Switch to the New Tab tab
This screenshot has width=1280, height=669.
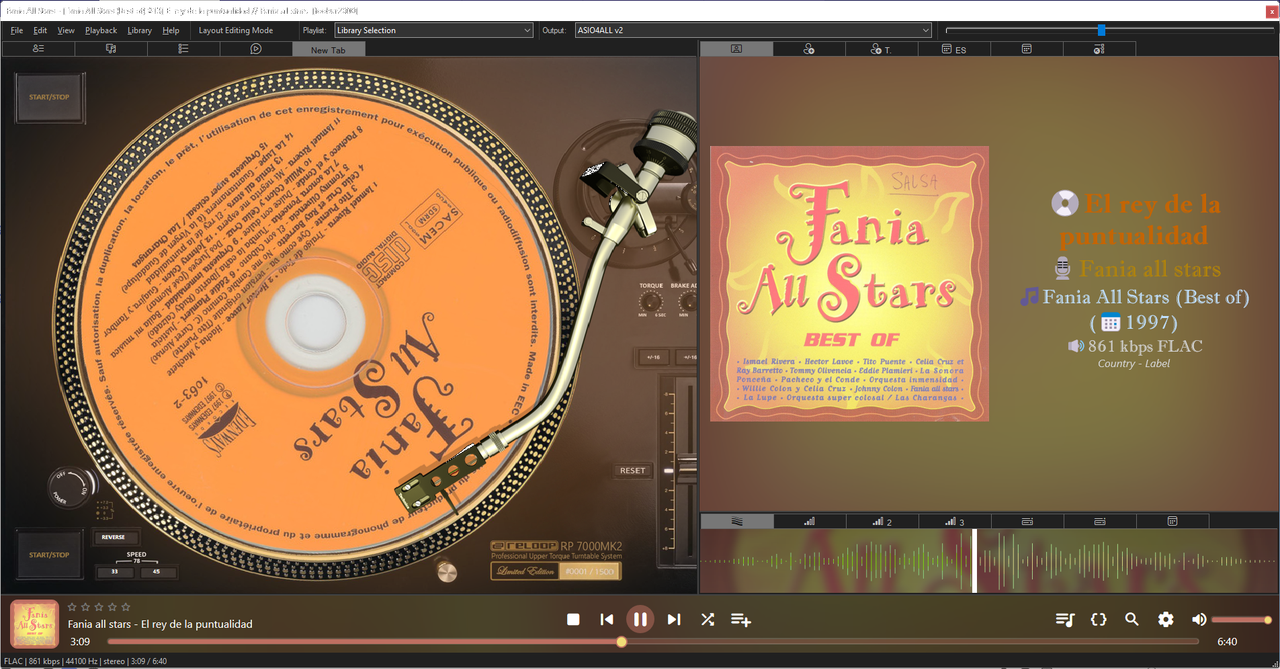point(328,49)
